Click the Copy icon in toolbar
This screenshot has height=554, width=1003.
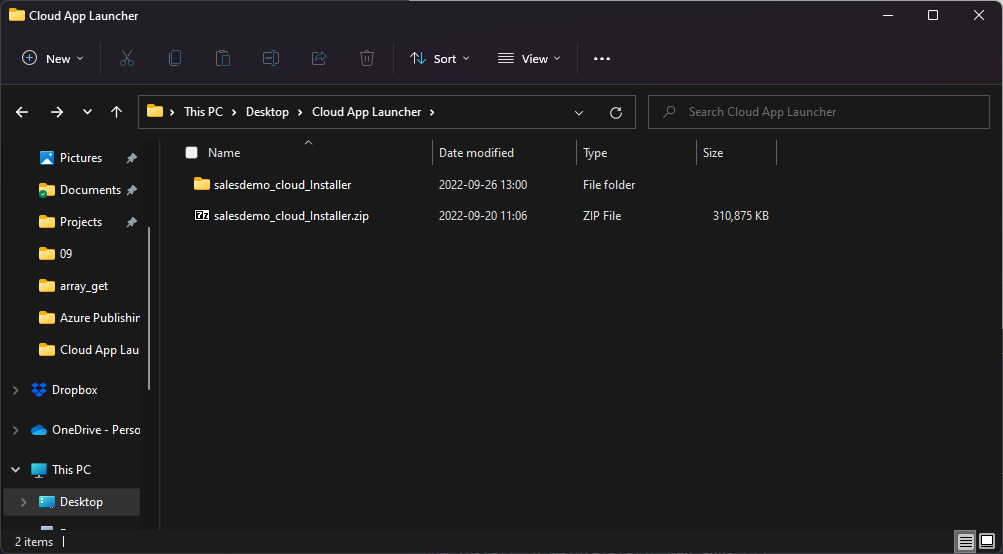175,58
